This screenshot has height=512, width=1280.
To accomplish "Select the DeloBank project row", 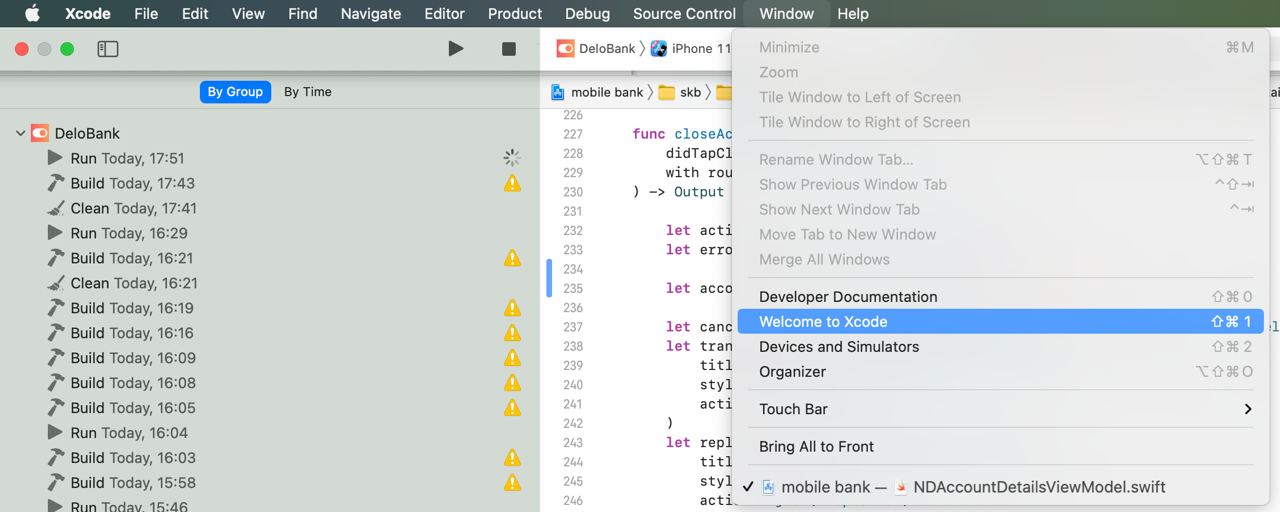I will point(270,133).
